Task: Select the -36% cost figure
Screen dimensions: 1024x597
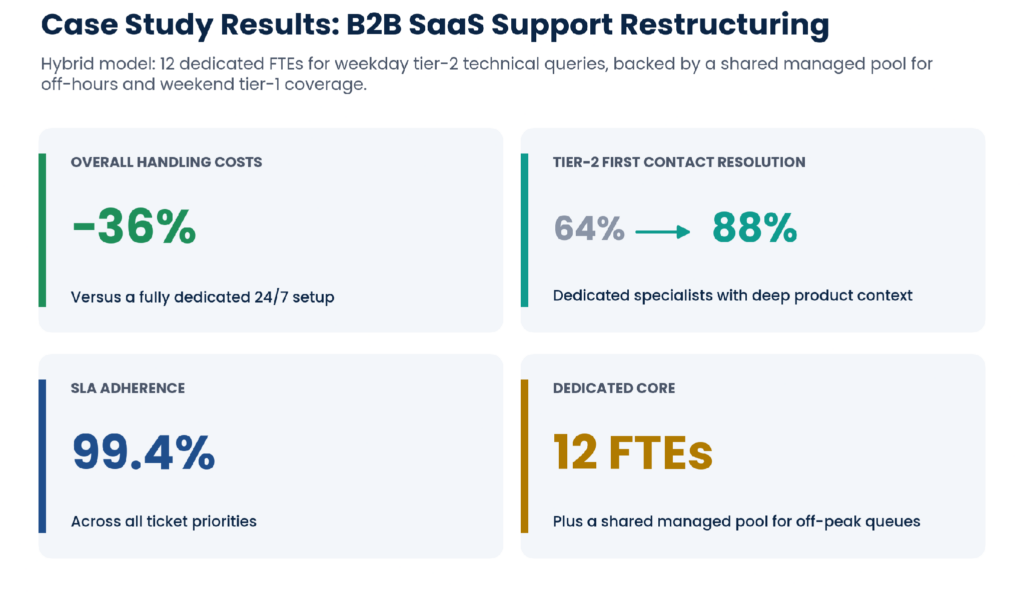Action: [134, 227]
